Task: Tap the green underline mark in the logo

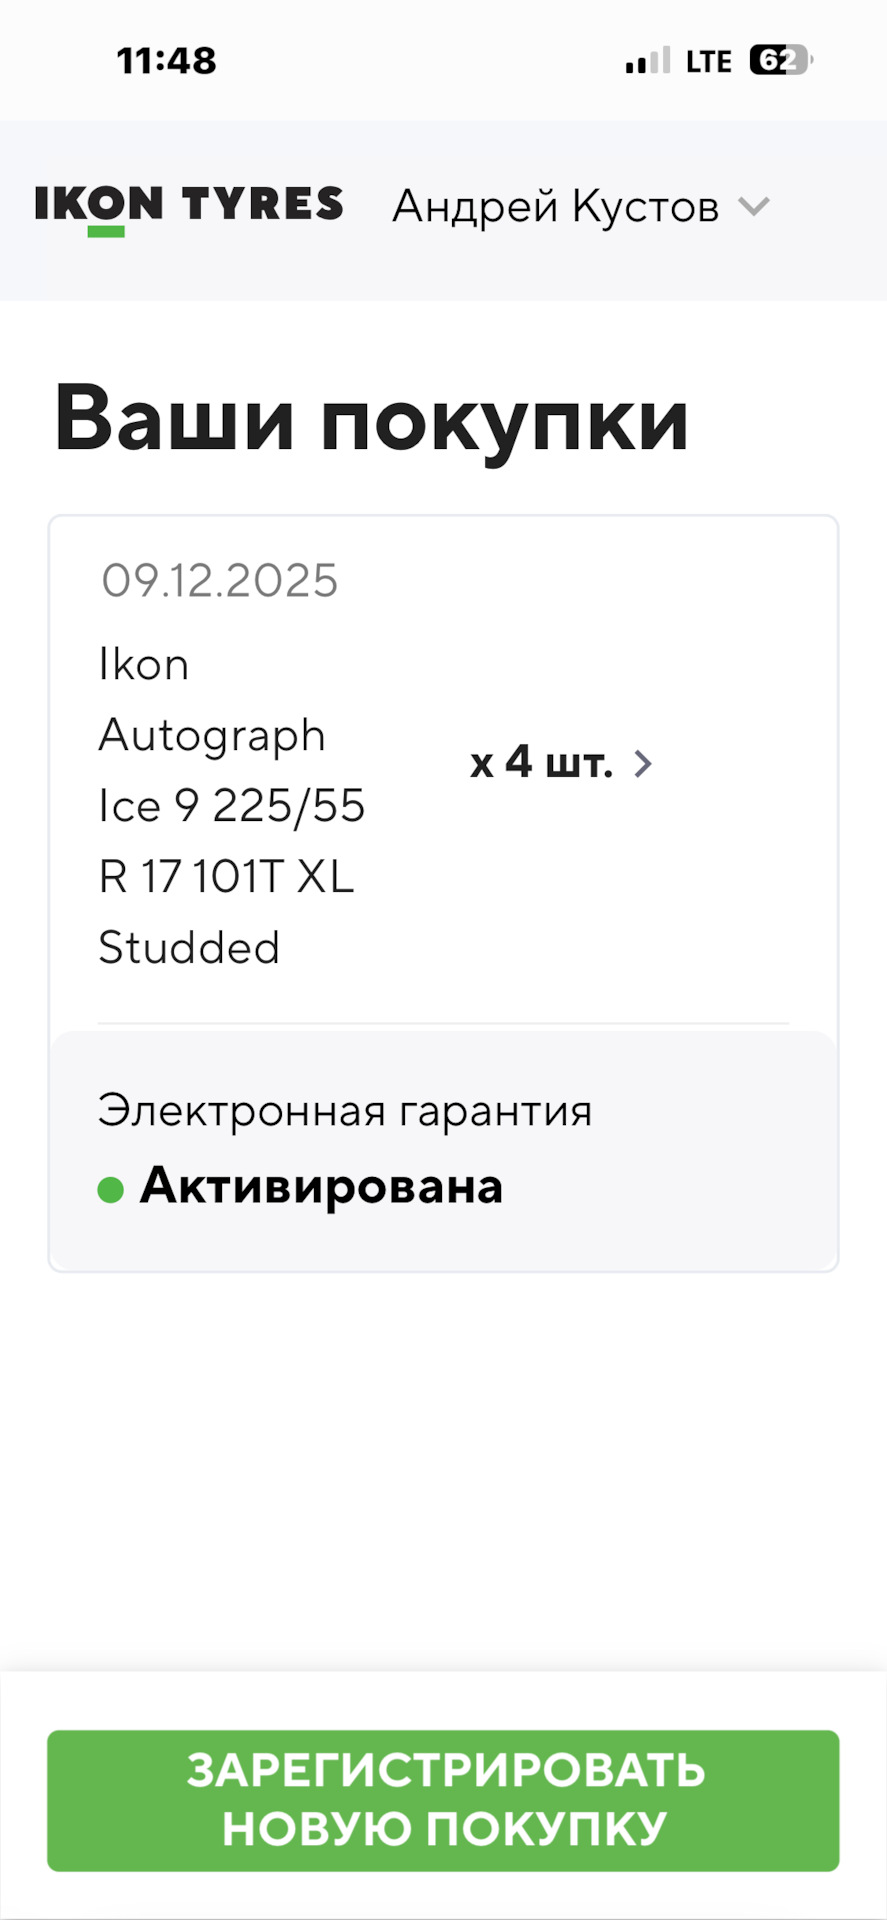Action: (106, 232)
